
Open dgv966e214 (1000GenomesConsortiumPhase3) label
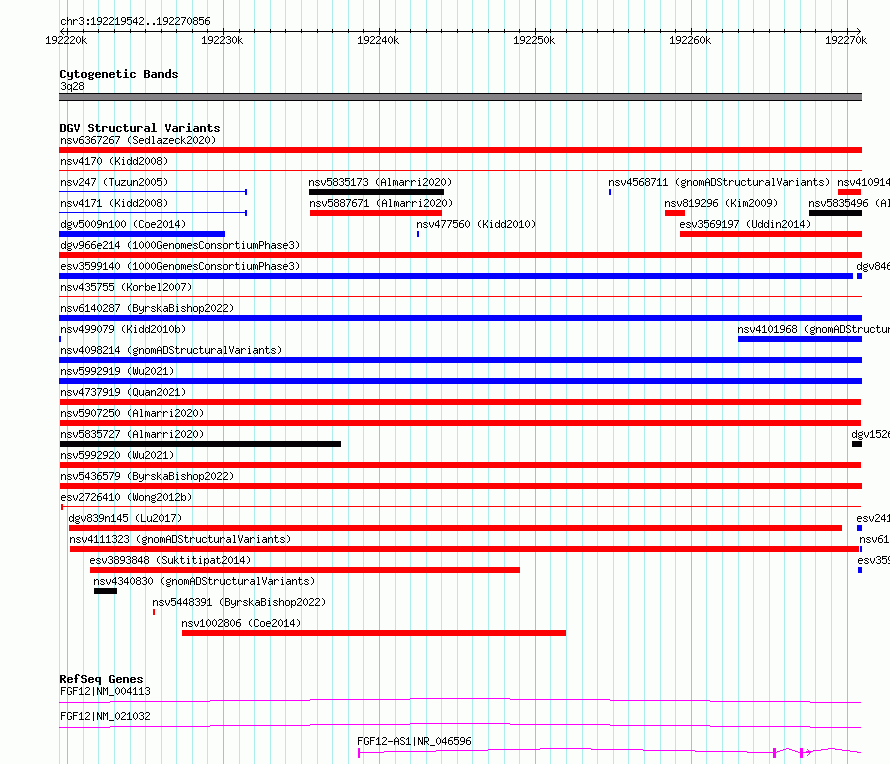tap(180, 245)
